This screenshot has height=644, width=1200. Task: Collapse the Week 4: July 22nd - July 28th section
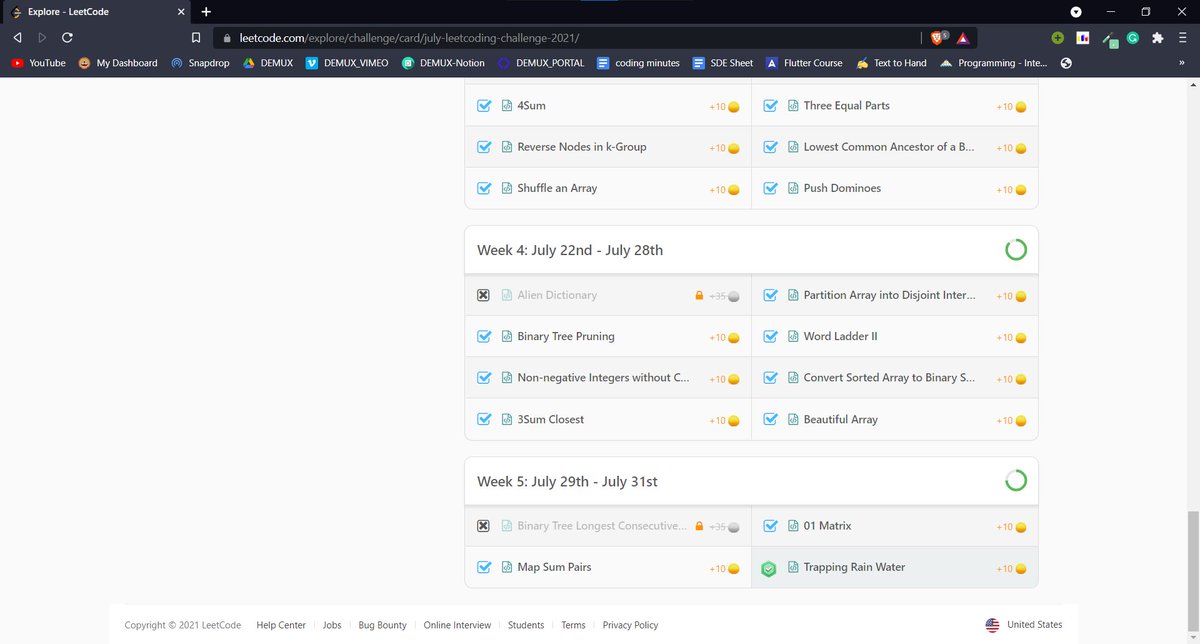coord(751,250)
